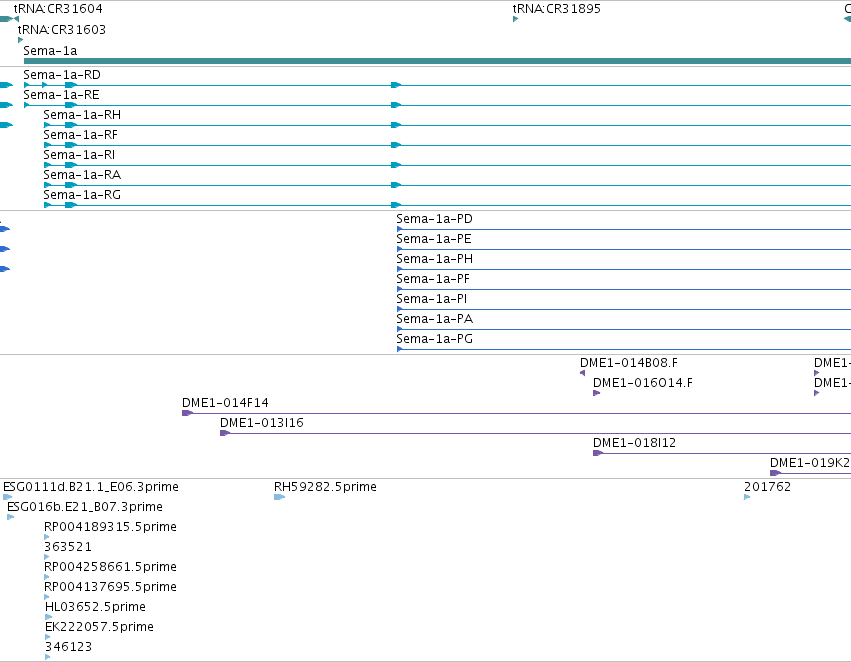
Task: Select the HL03652.5prime arrow glyph
Action: tap(48, 618)
